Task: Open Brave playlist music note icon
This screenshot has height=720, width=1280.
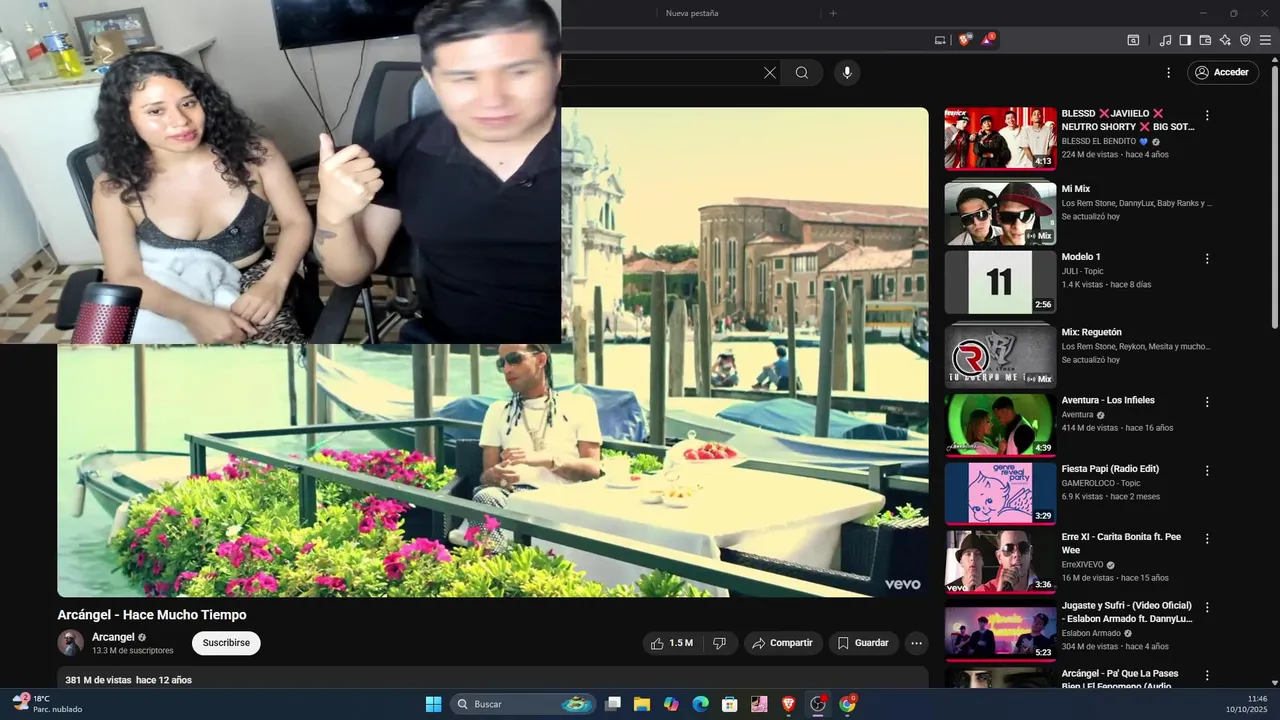Action: tap(1165, 40)
